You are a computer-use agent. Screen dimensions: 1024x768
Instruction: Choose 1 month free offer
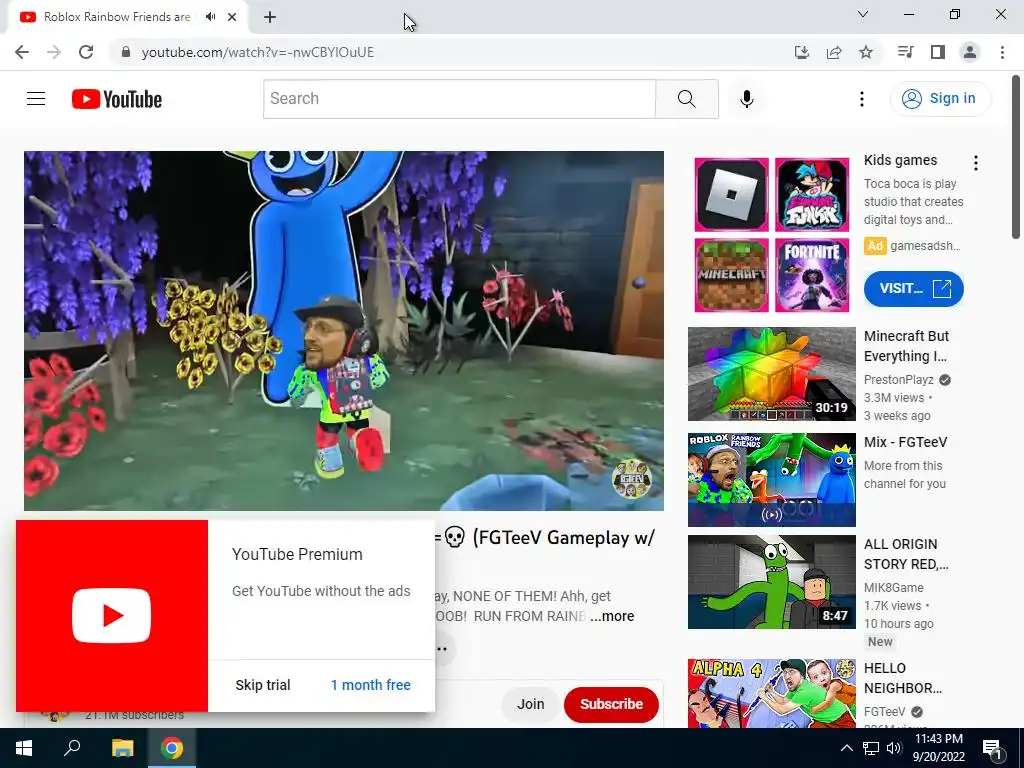370,685
